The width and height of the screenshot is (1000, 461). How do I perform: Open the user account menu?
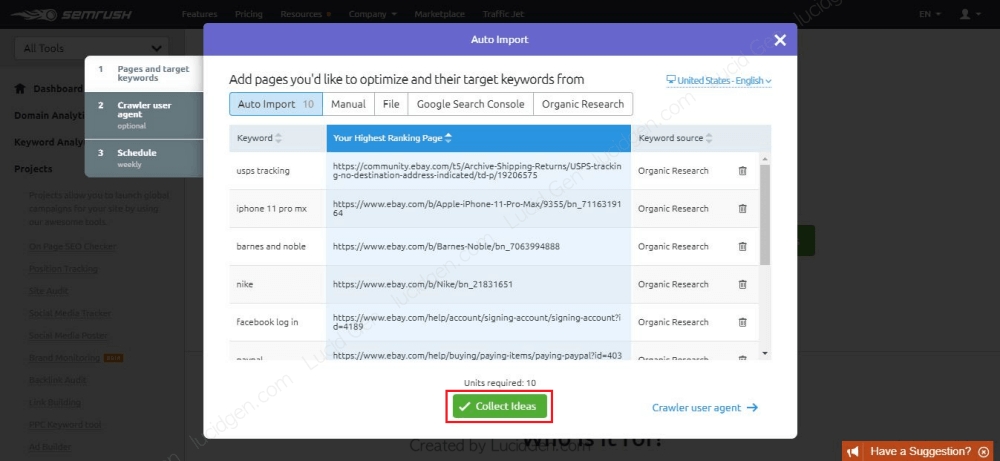pyautogui.click(x=968, y=15)
